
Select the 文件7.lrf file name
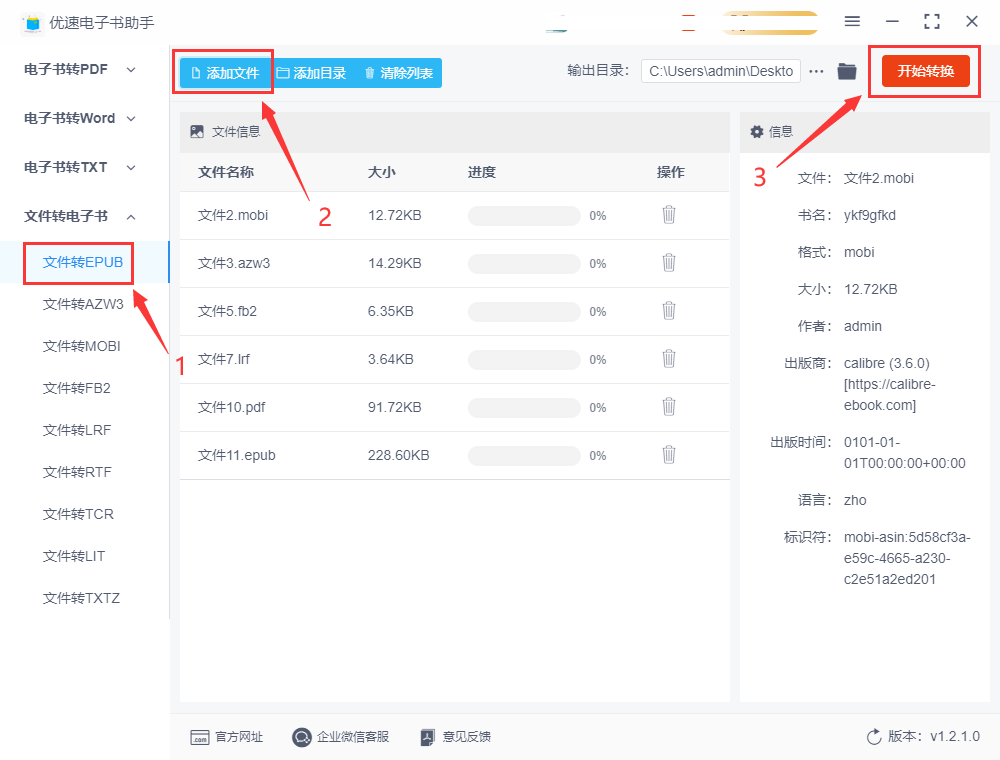pos(224,360)
